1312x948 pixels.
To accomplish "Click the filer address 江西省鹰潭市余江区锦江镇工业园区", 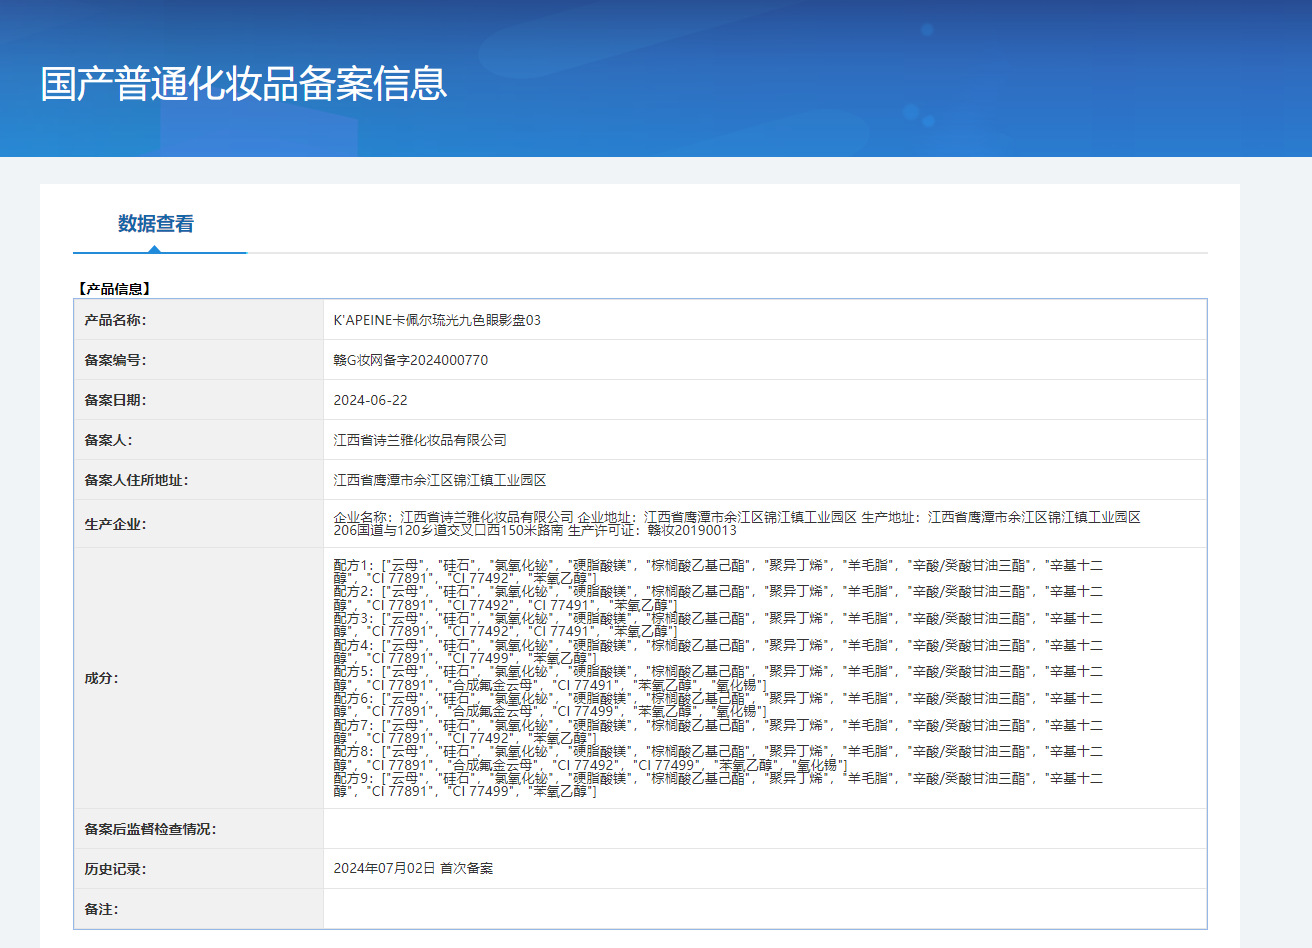I will pyautogui.click(x=440, y=480).
